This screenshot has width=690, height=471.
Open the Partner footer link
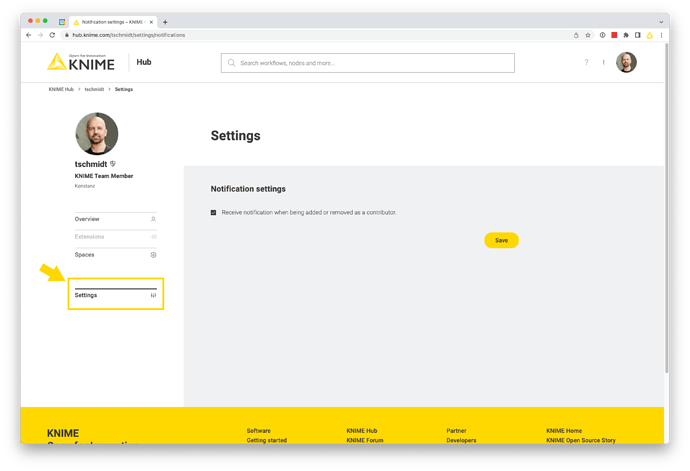[456, 431]
